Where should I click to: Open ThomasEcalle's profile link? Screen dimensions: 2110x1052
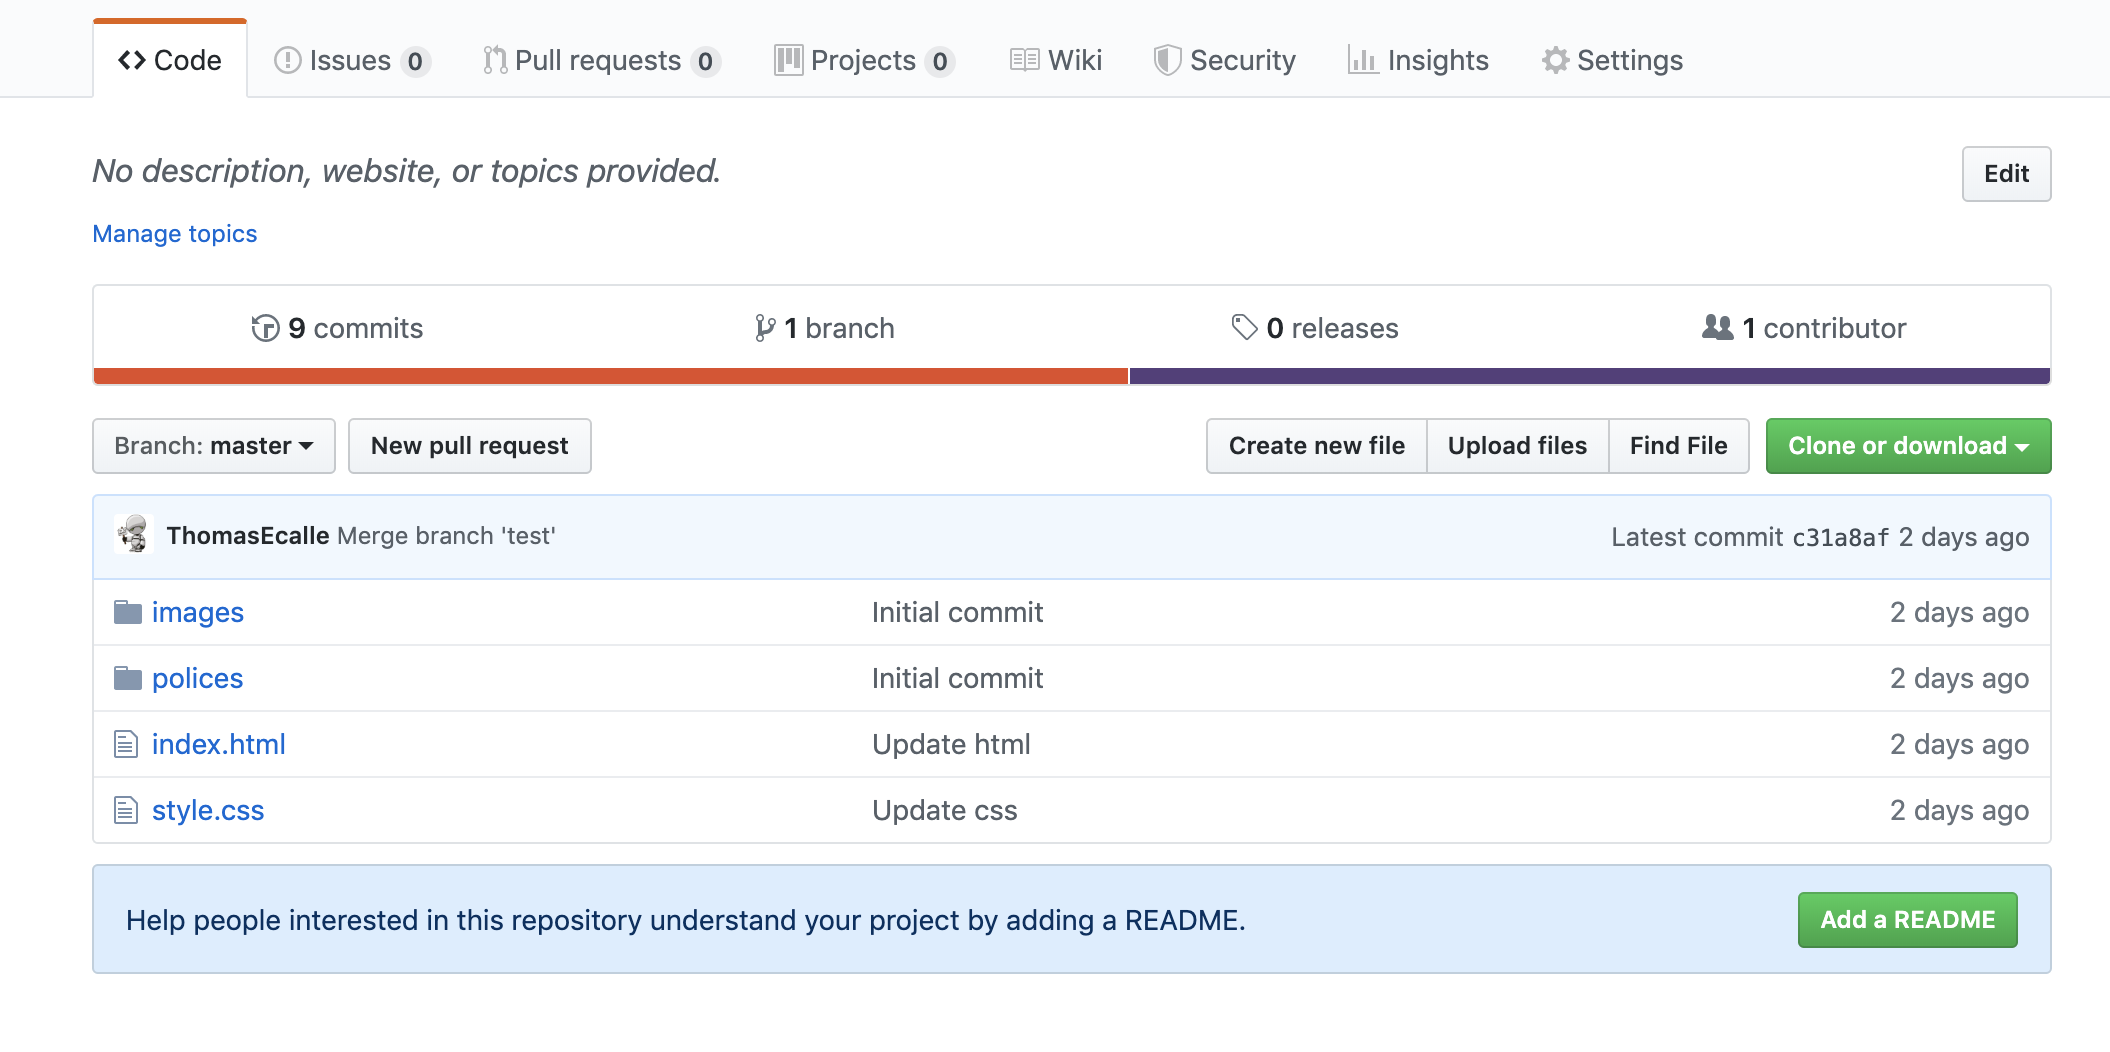[x=248, y=536]
